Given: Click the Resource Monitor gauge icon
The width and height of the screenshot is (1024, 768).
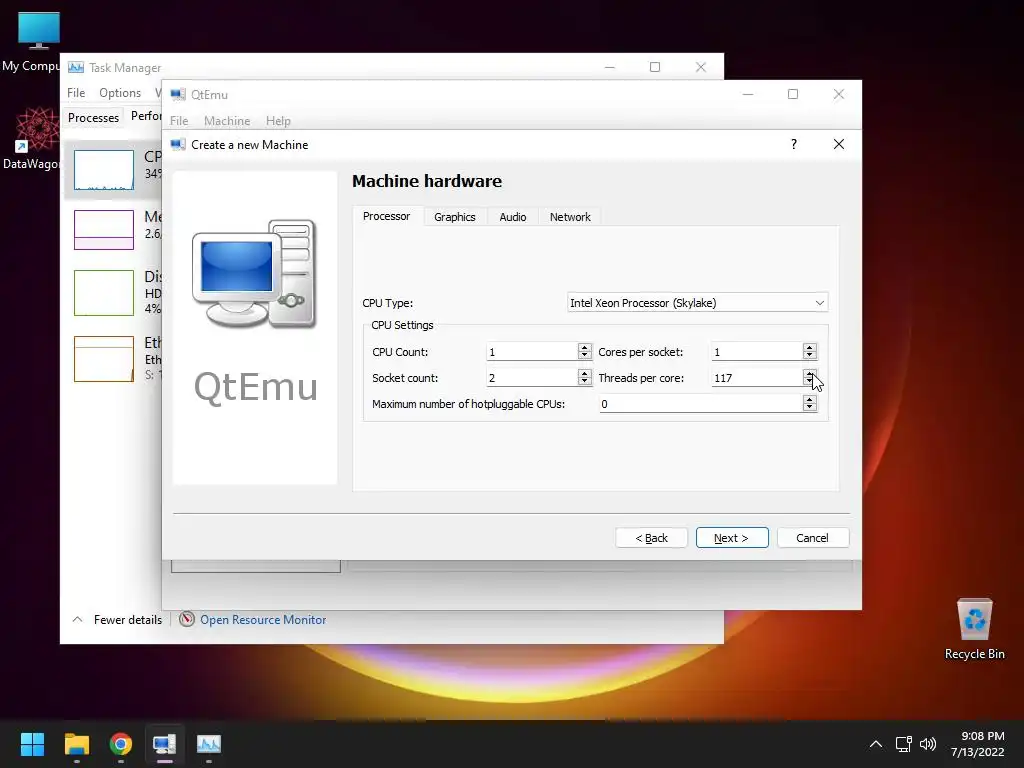Looking at the screenshot, I should (x=187, y=618).
